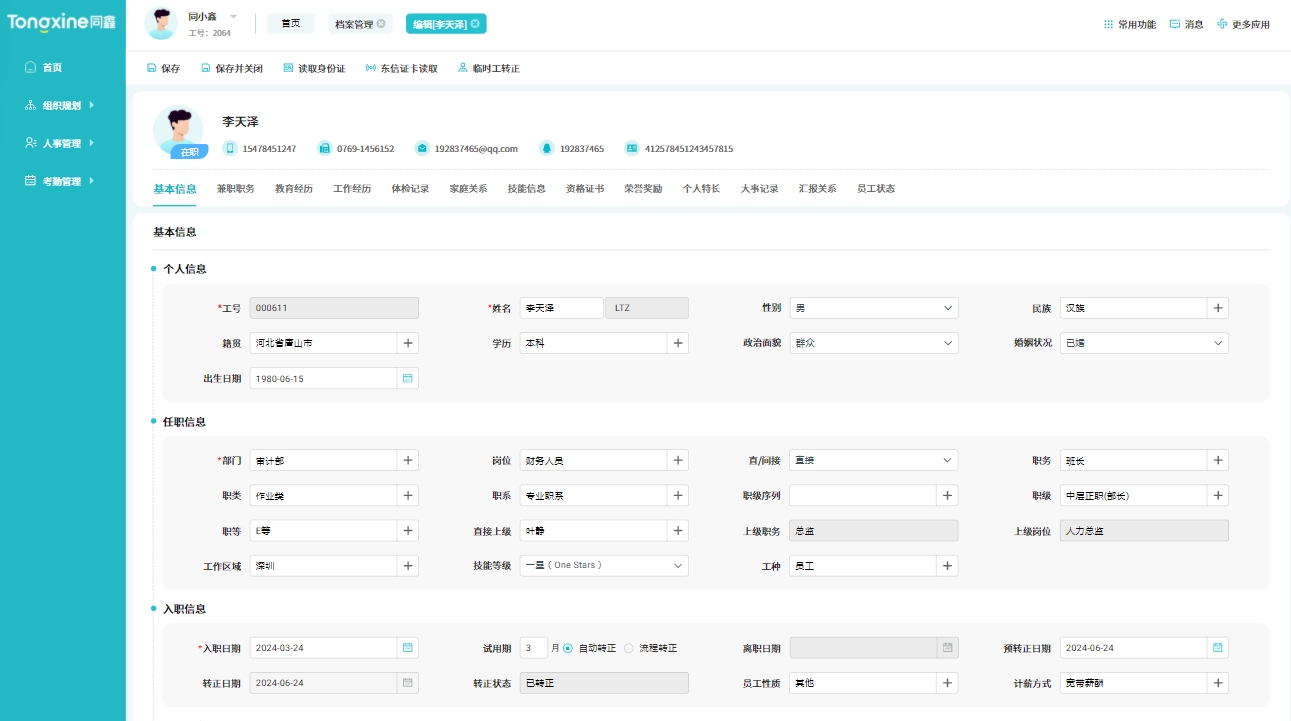
Task: Click the plus icon next to 学历
Action: click(678, 343)
